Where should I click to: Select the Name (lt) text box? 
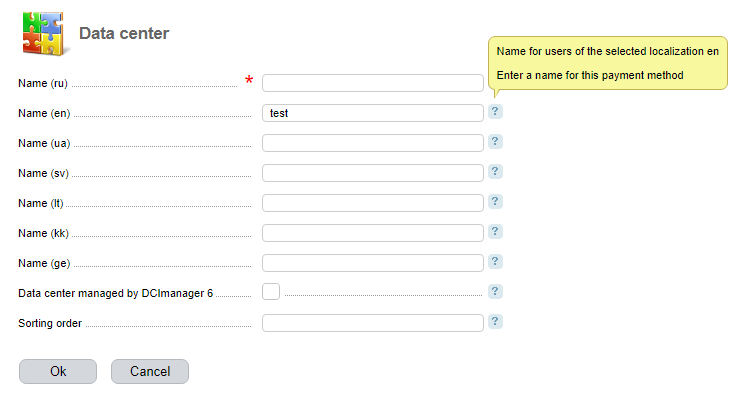tap(372, 203)
